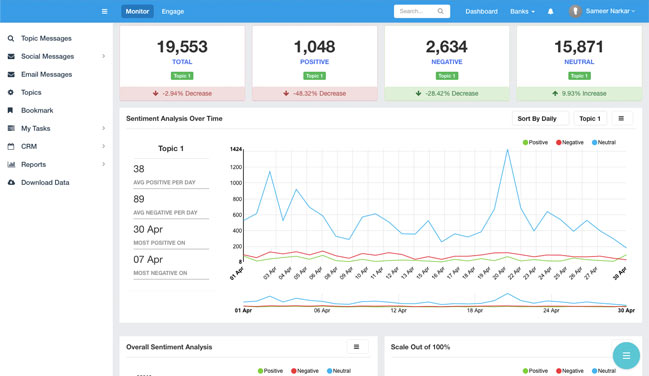Toggle Negative series in chart legend
The width and height of the screenshot is (649, 376).
[x=570, y=142]
